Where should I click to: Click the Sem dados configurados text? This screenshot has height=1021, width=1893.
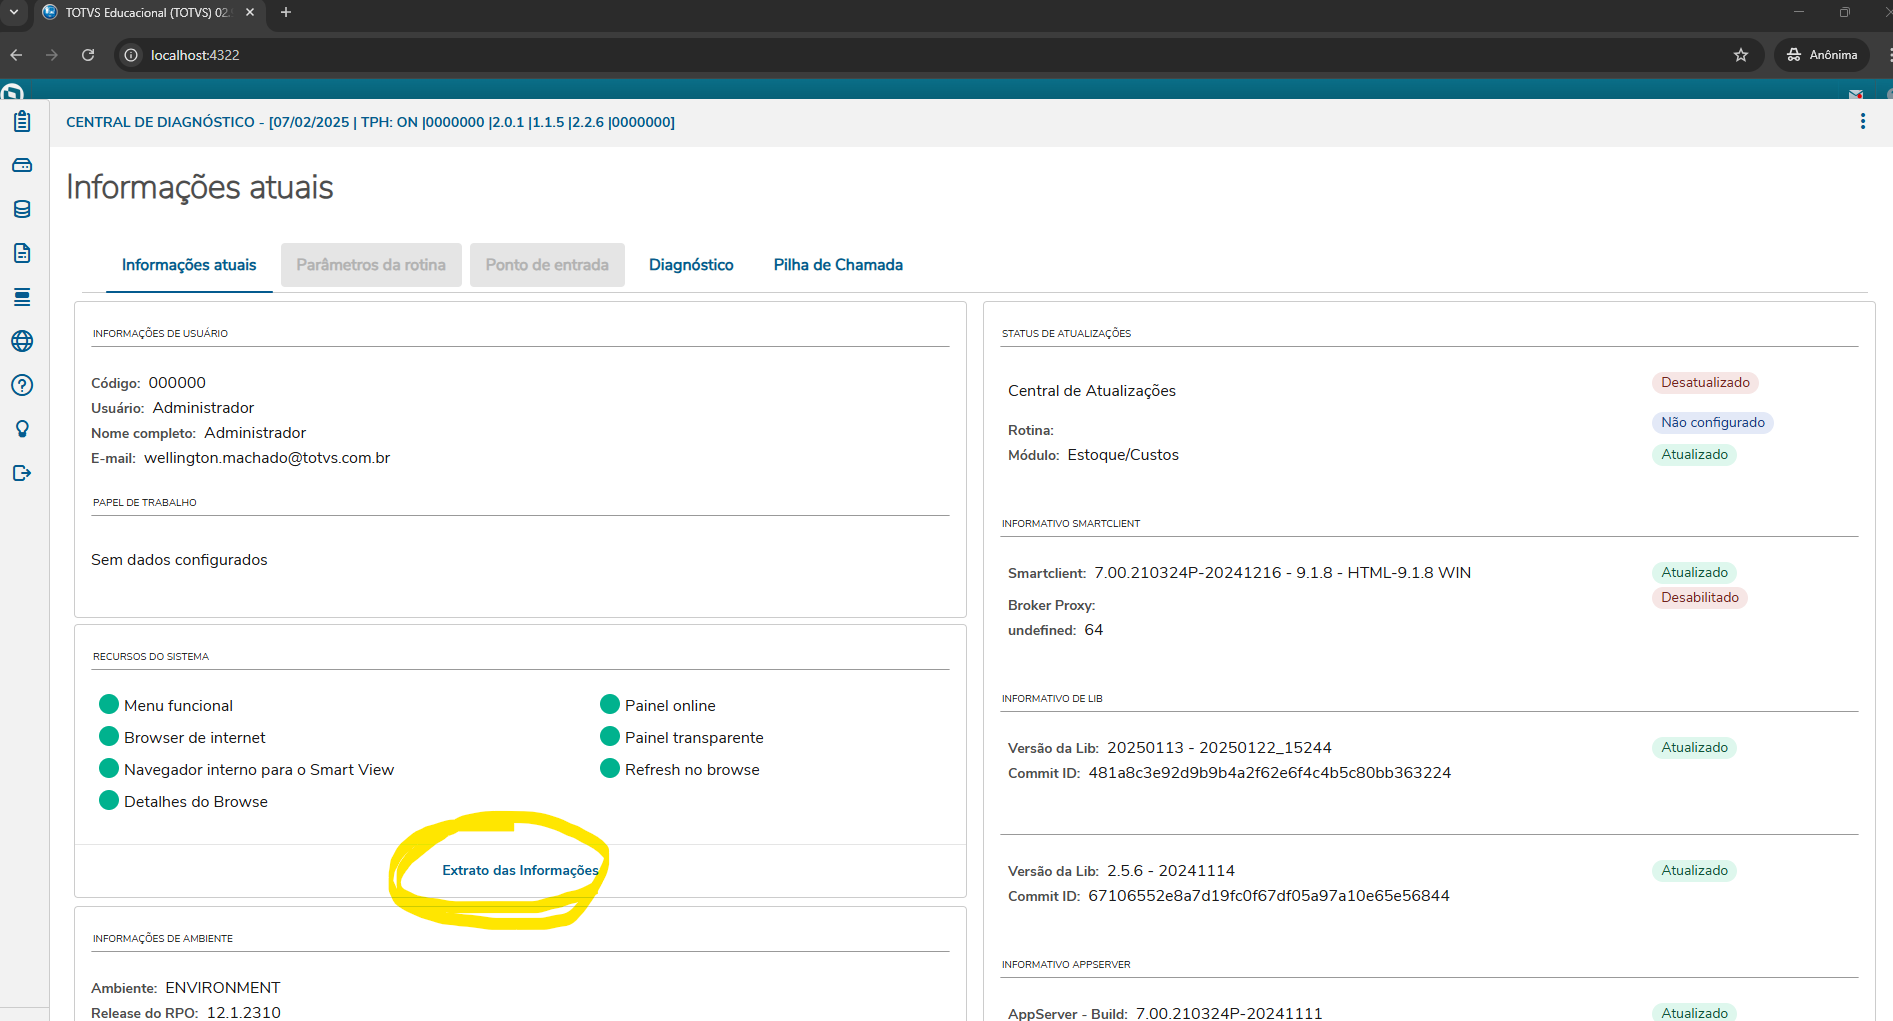click(x=179, y=560)
